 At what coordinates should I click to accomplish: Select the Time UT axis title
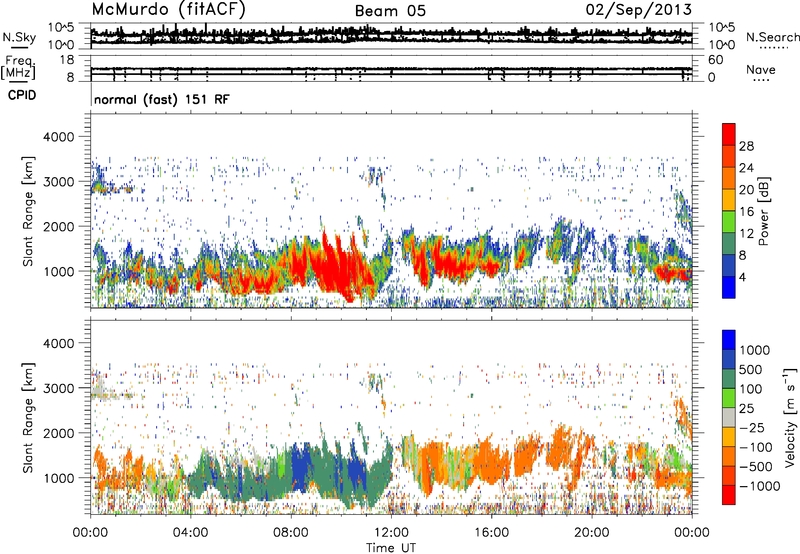(x=391, y=548)
